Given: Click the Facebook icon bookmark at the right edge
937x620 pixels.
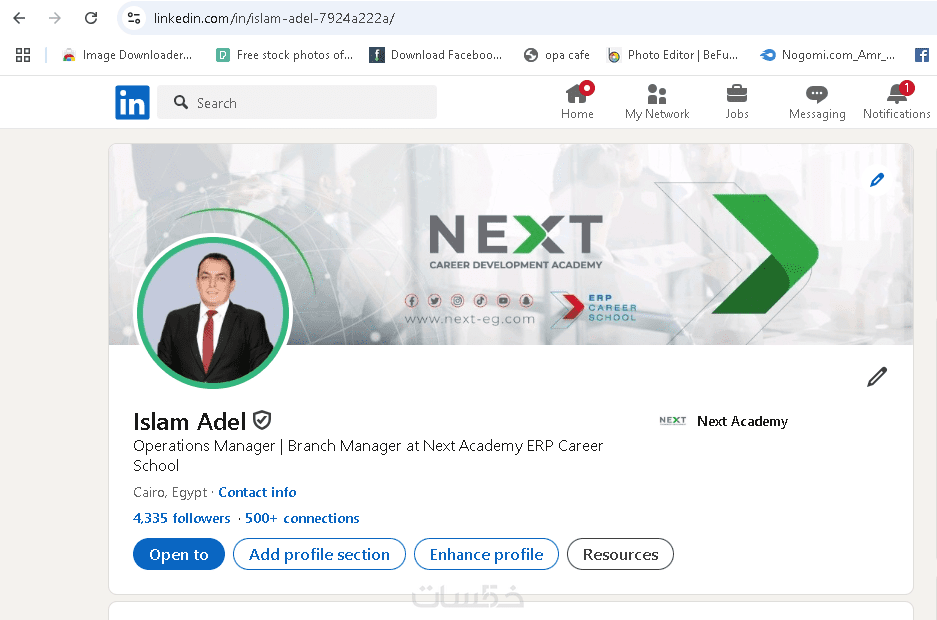Looking at the screenshot, I should coord(922,55).
